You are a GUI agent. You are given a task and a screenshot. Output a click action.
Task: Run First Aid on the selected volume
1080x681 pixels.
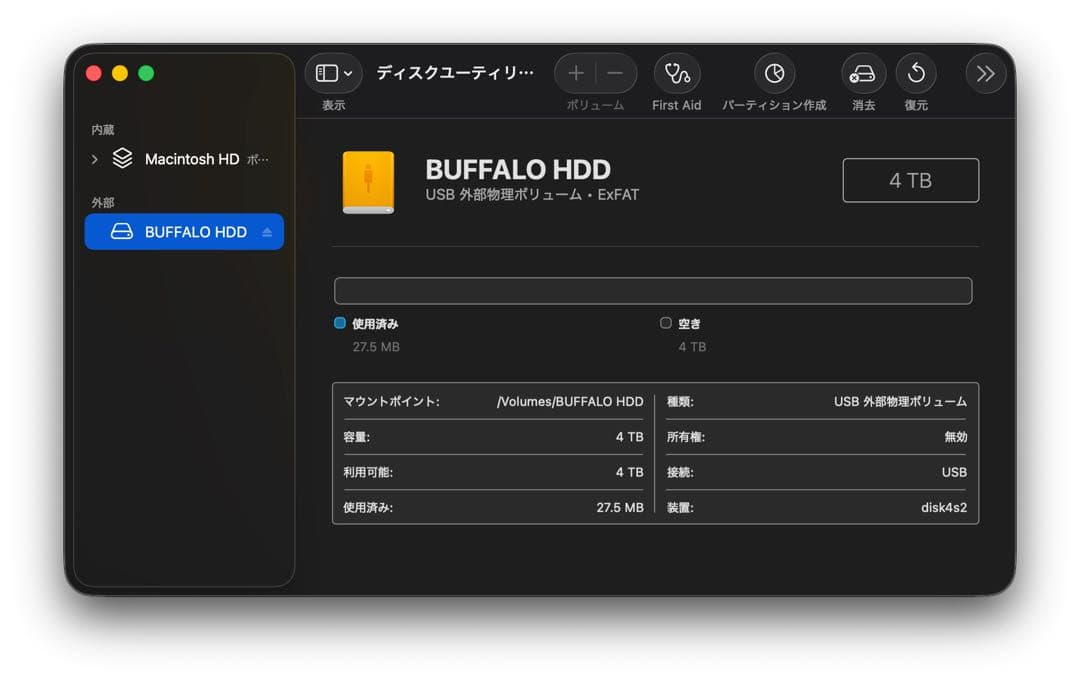(x=676, y=73)
